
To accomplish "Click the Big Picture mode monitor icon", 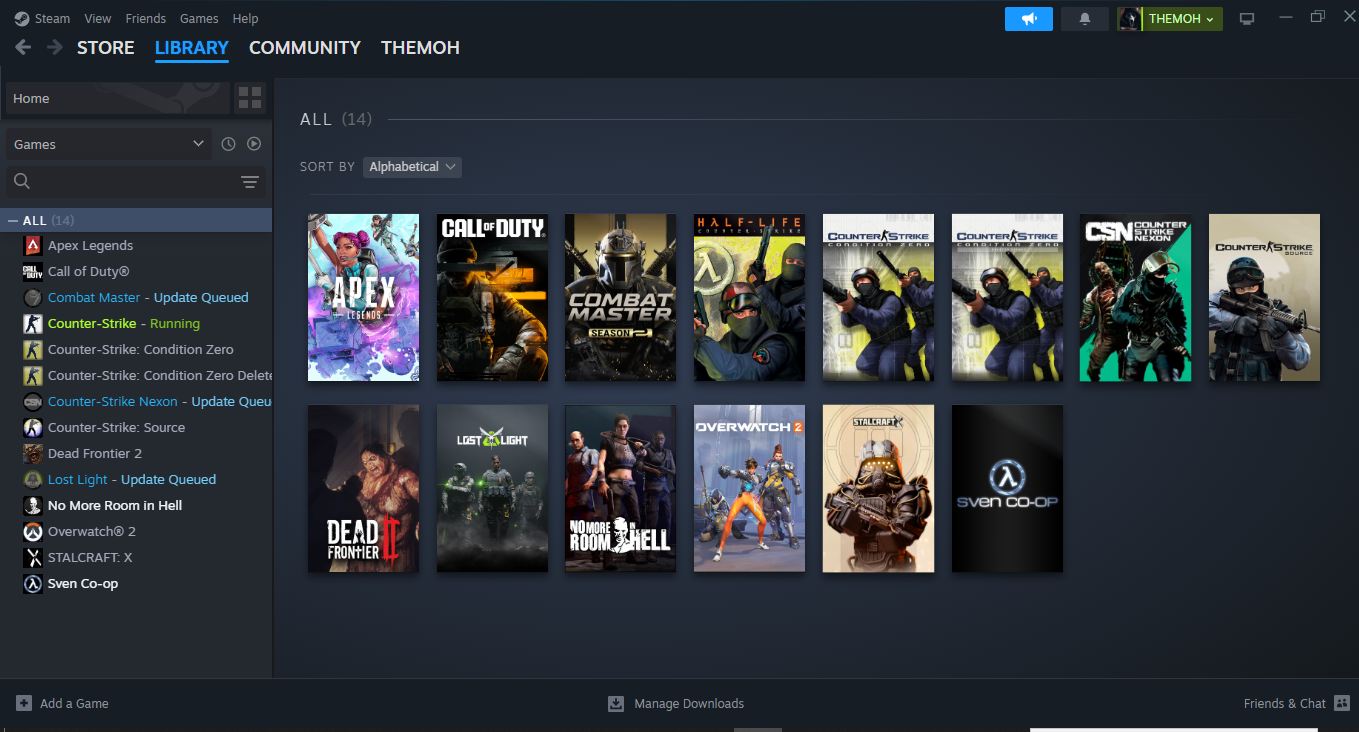I will pos(1246,19).
